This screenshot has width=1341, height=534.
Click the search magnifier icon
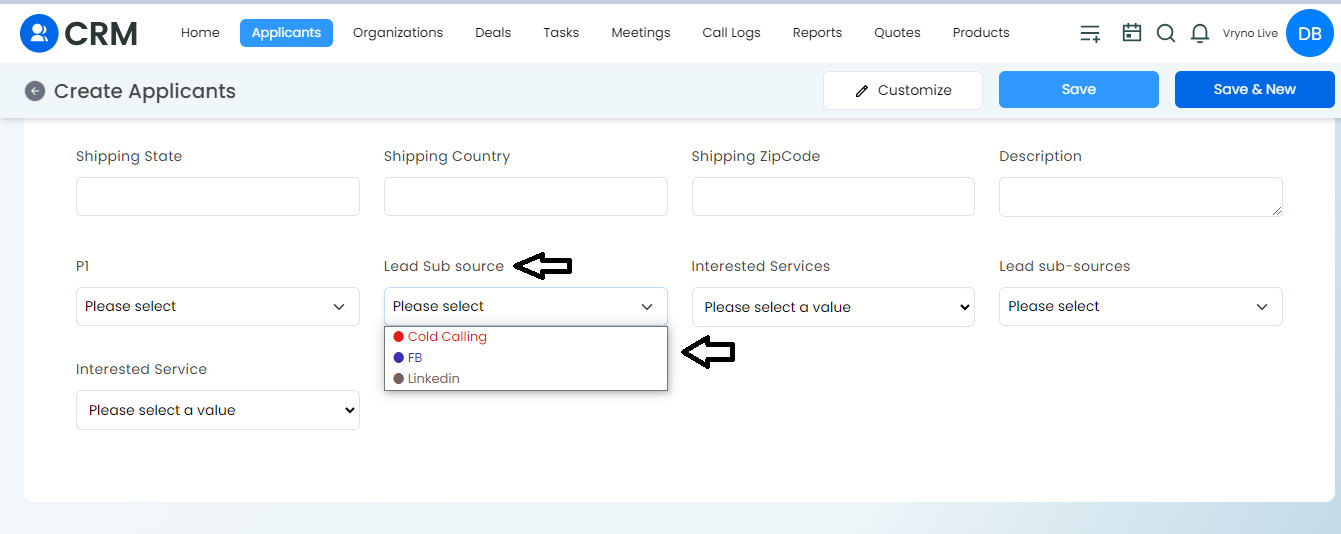pyautogui.click(x=1166, y=33)
